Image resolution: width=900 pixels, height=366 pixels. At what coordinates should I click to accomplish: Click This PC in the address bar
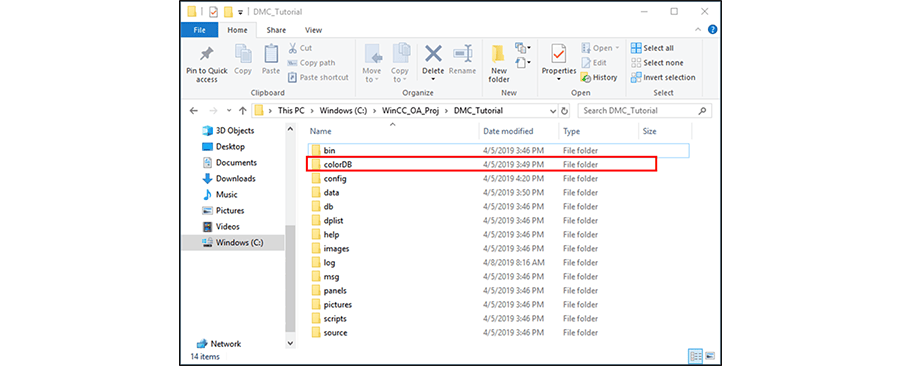[x=291, y=111]
